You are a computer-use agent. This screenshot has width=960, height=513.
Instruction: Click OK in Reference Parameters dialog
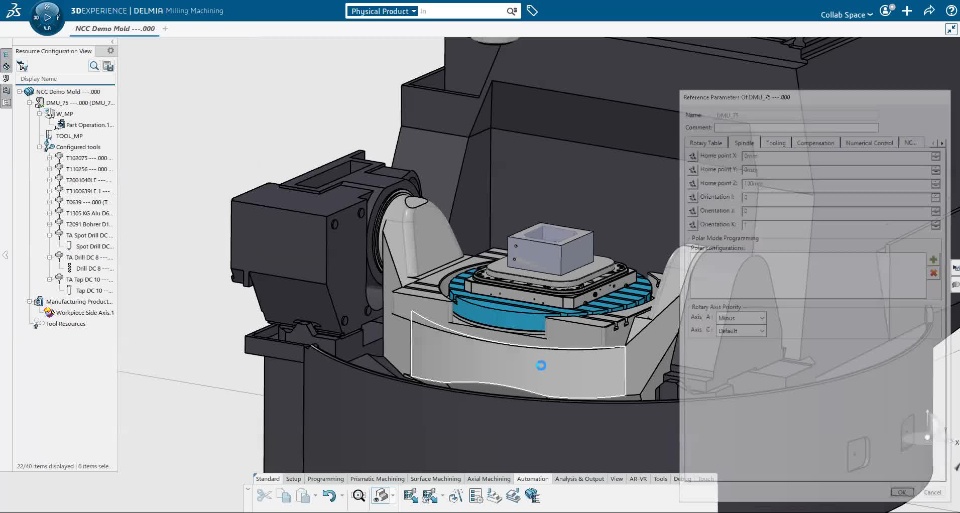901,492
